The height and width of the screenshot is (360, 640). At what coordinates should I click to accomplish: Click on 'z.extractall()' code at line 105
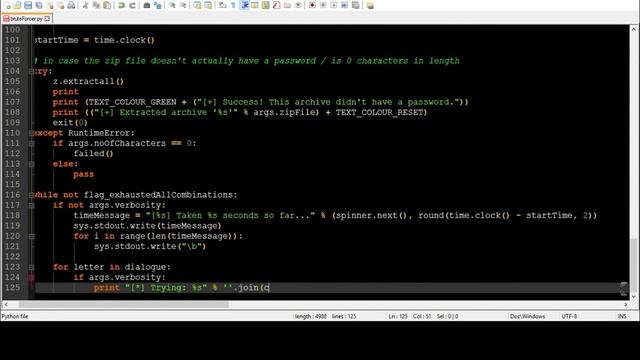pos(88,81)
